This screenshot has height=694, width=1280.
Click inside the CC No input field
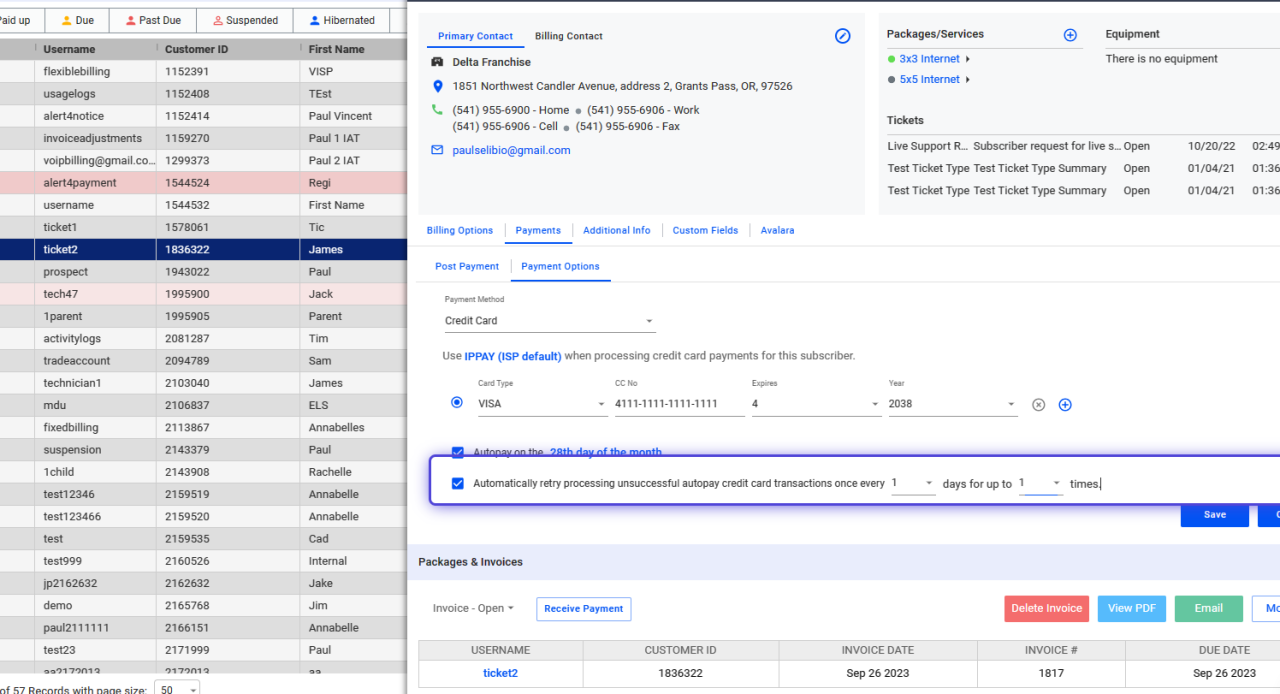679,403
